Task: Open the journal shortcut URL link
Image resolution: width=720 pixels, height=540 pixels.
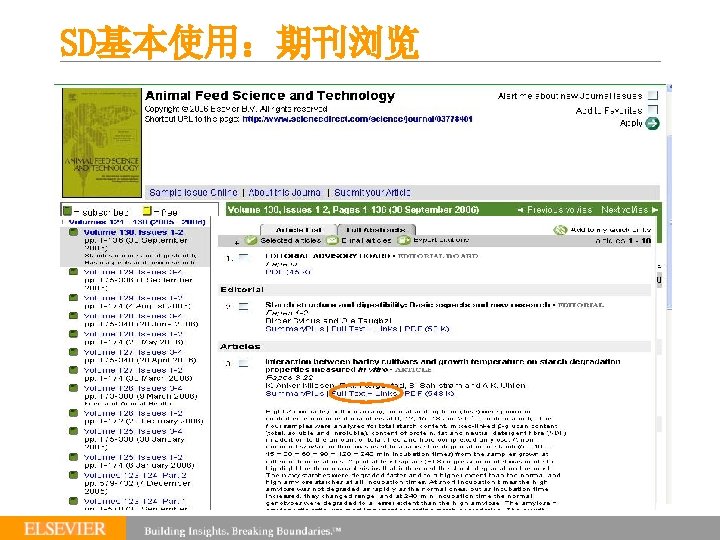Action: point(357,119)
